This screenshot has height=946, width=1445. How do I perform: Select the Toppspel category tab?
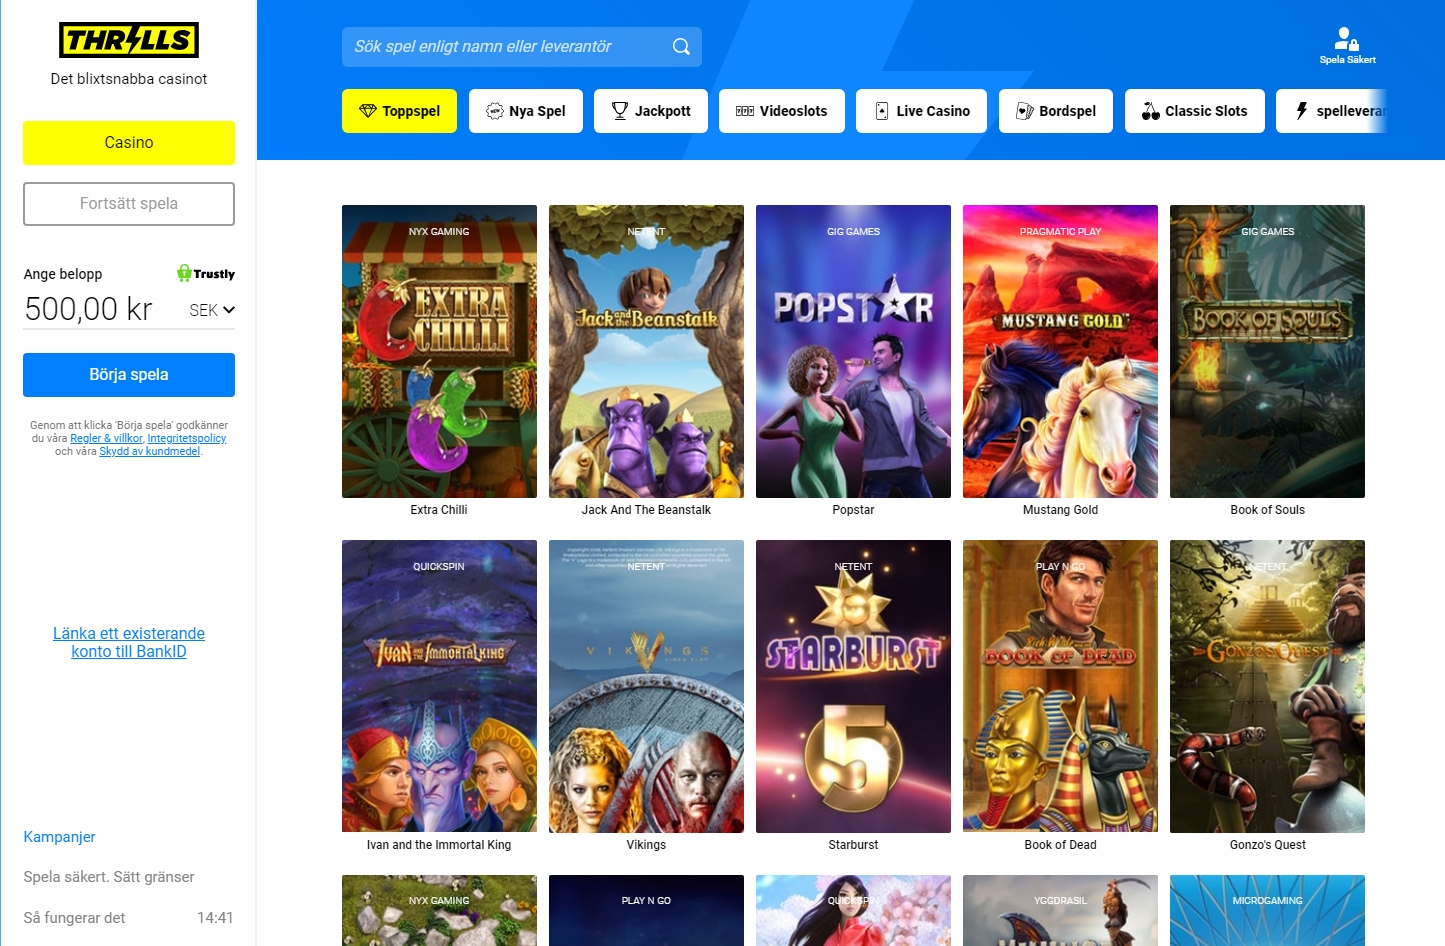click(x=399, y=111)
